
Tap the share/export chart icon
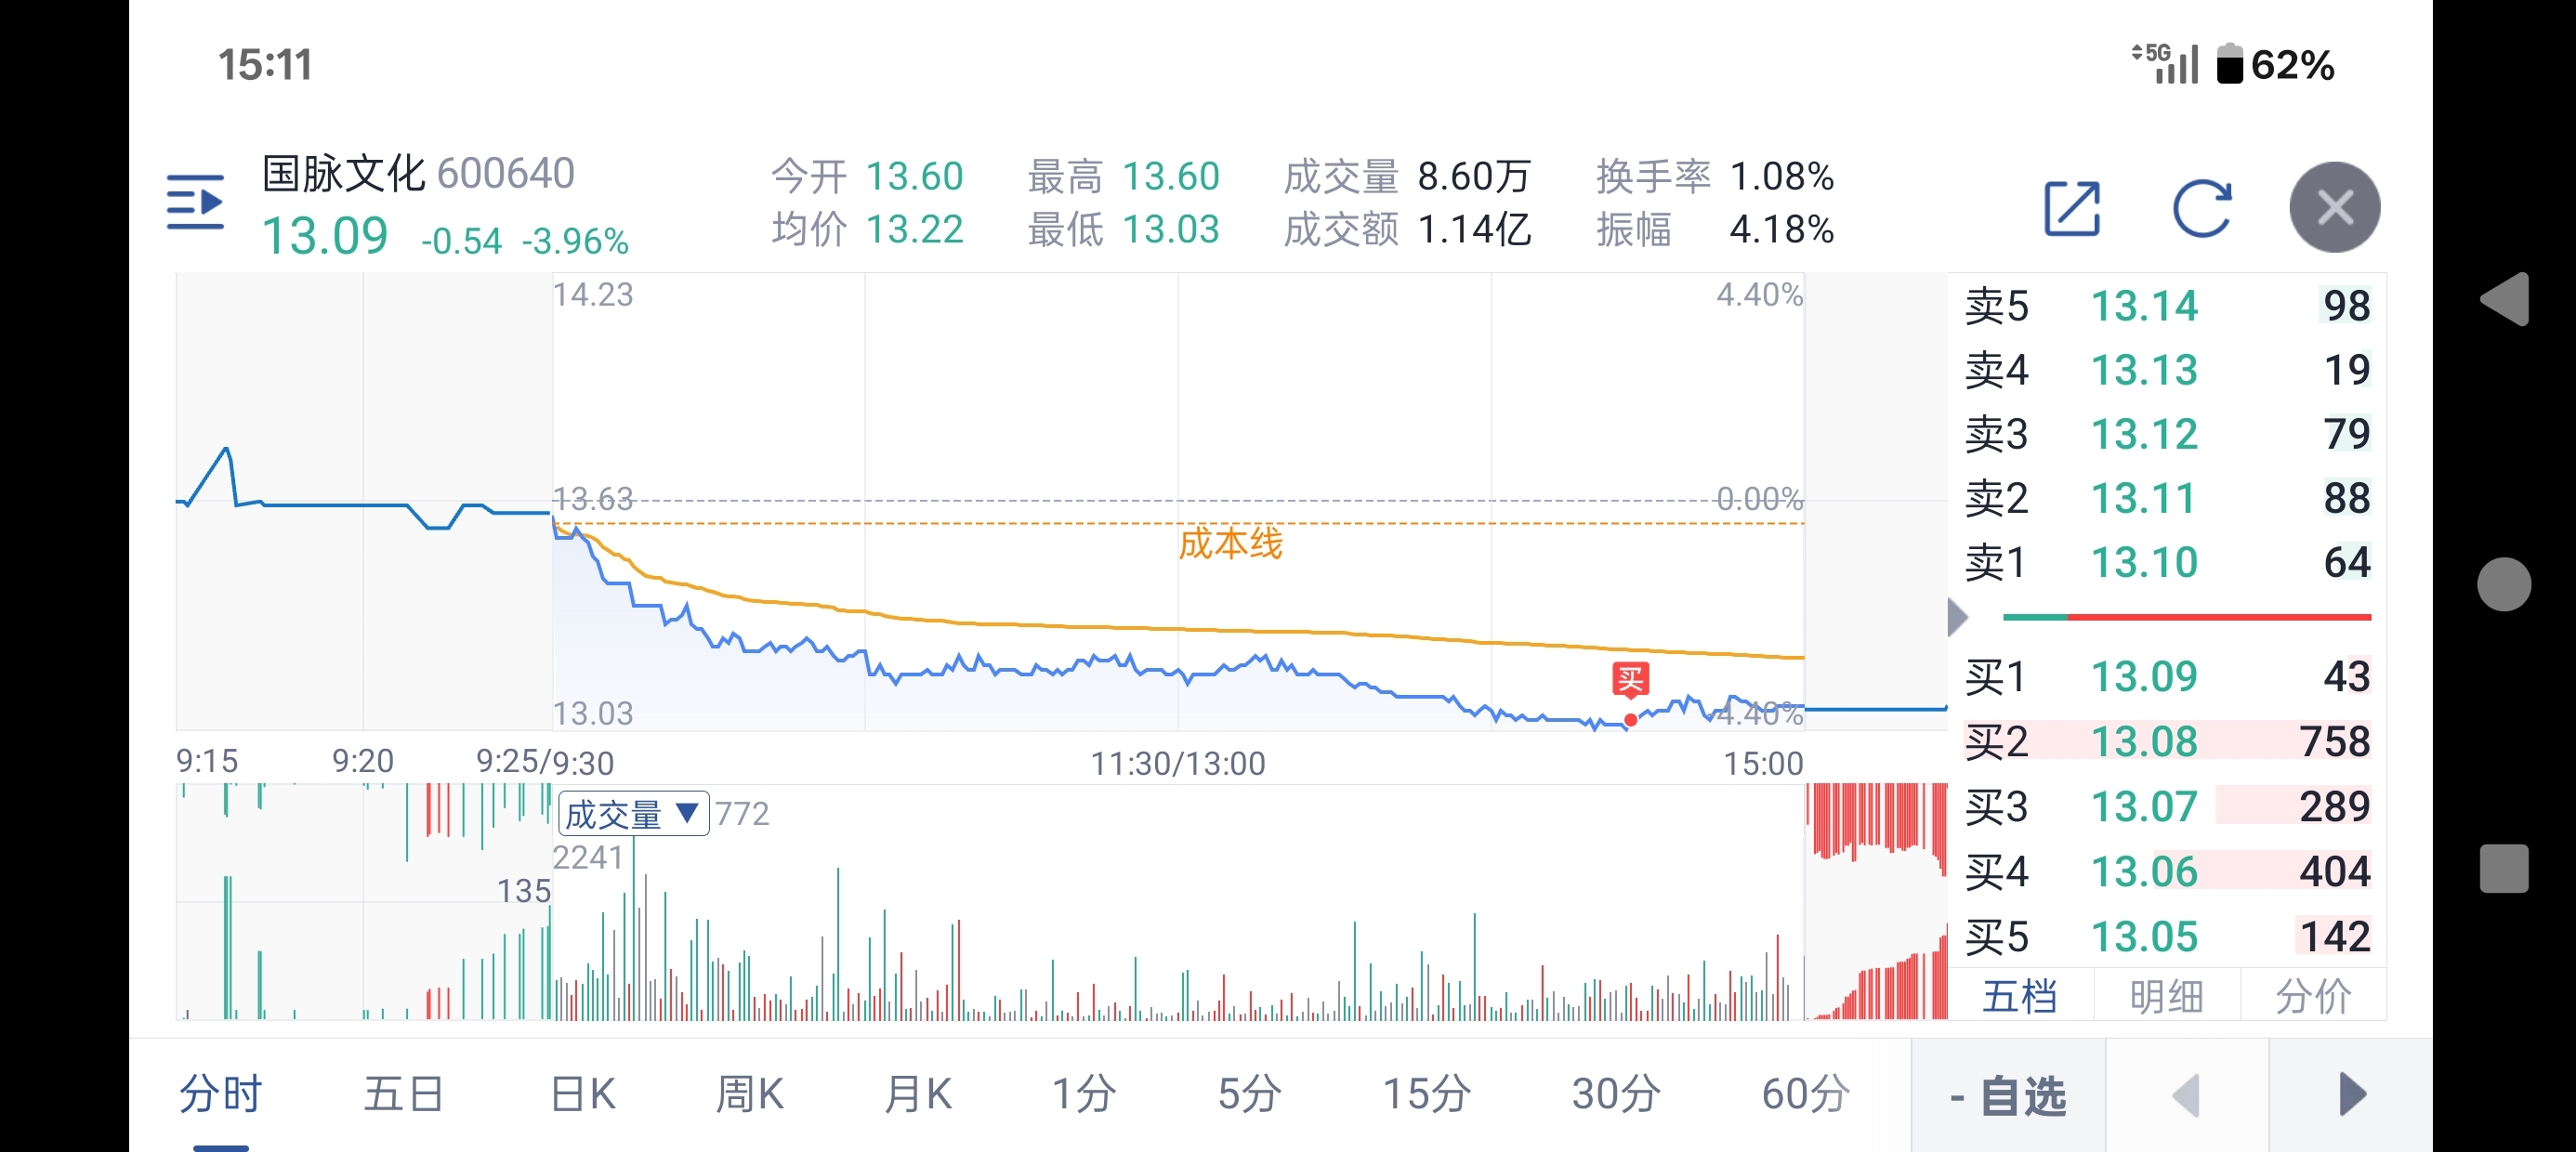pos(2071,208)
